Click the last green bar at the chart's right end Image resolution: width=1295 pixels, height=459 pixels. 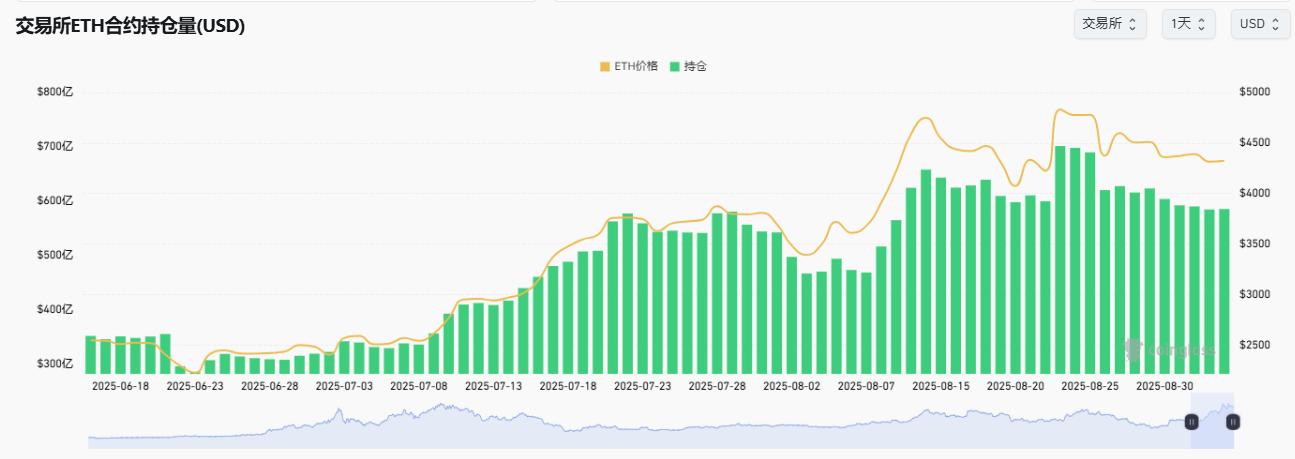[x=1223, y=290]
